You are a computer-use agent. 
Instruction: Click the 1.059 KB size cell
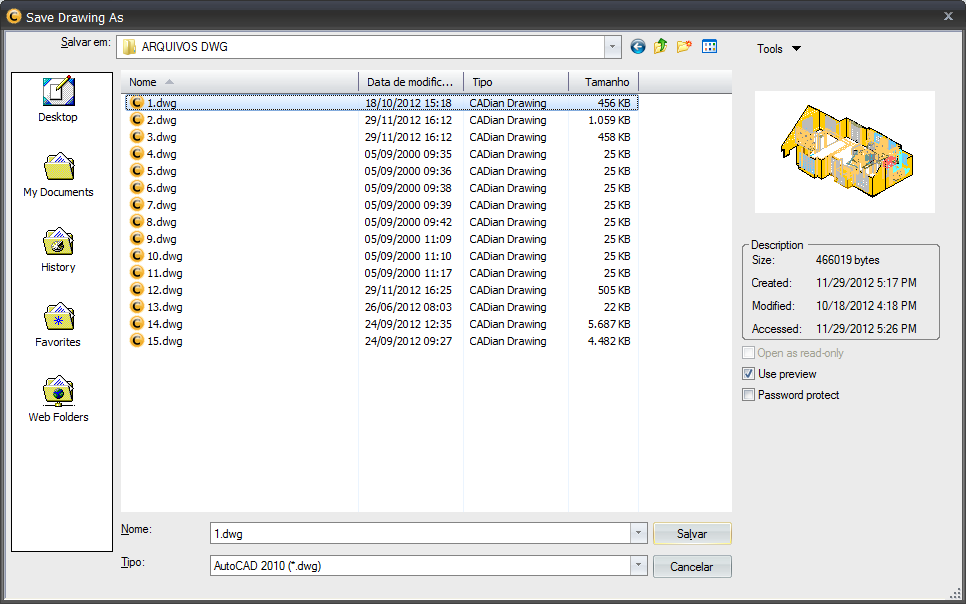(x=609, y=120)
